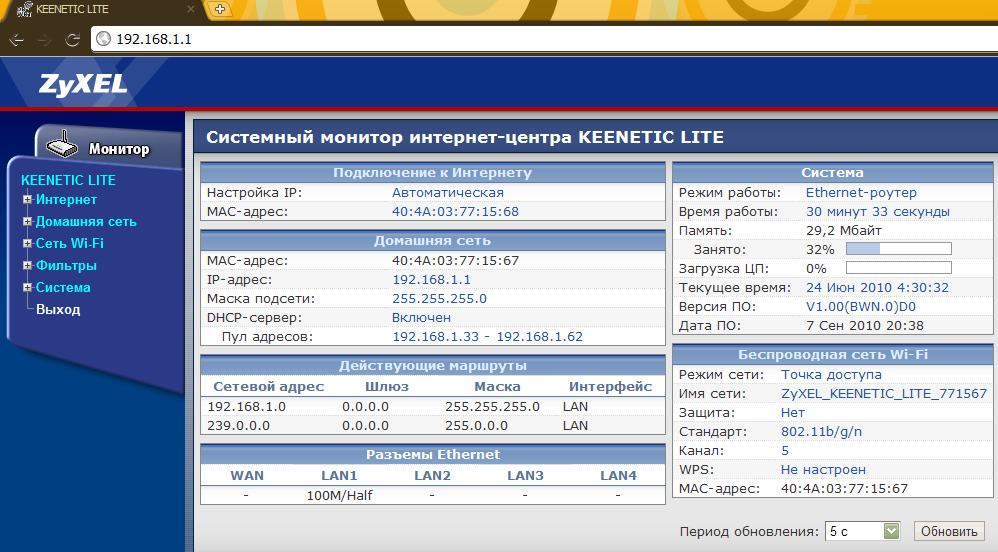The height and width of the screenshot is (552, 998).
Task: Open a new tab with the plus button
Action: [220, 9]
